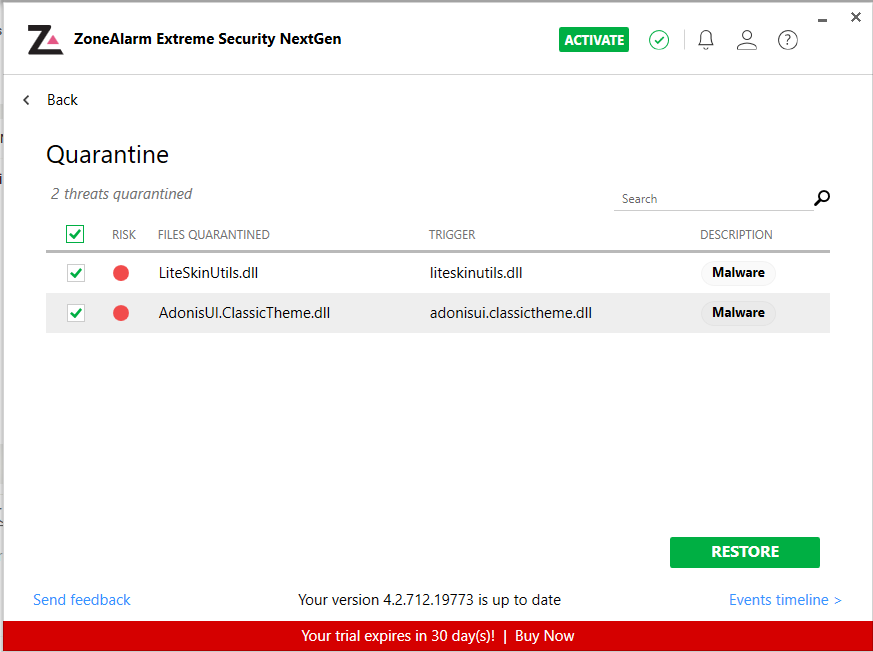The width and height of the screenshot is (873, 652).
Task: Click the RESTORE button
Action: click(x=745, y=552)
